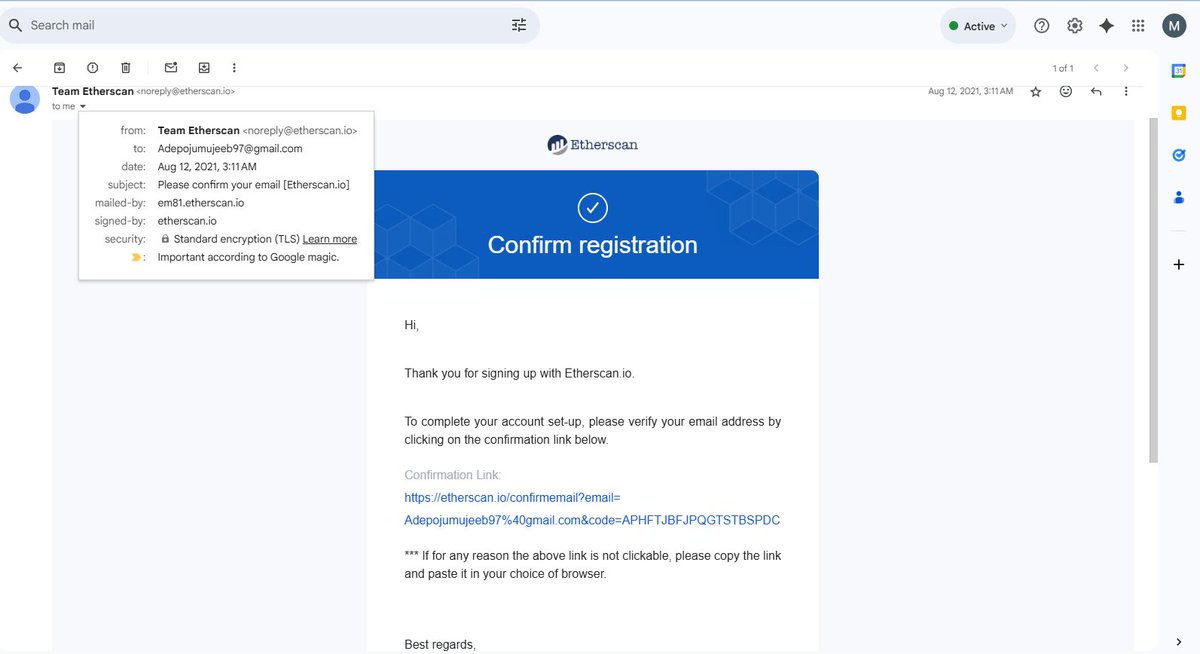The image size is (1200, 654).
Task: Go back to inbox arrow
Action: (17, 68)
